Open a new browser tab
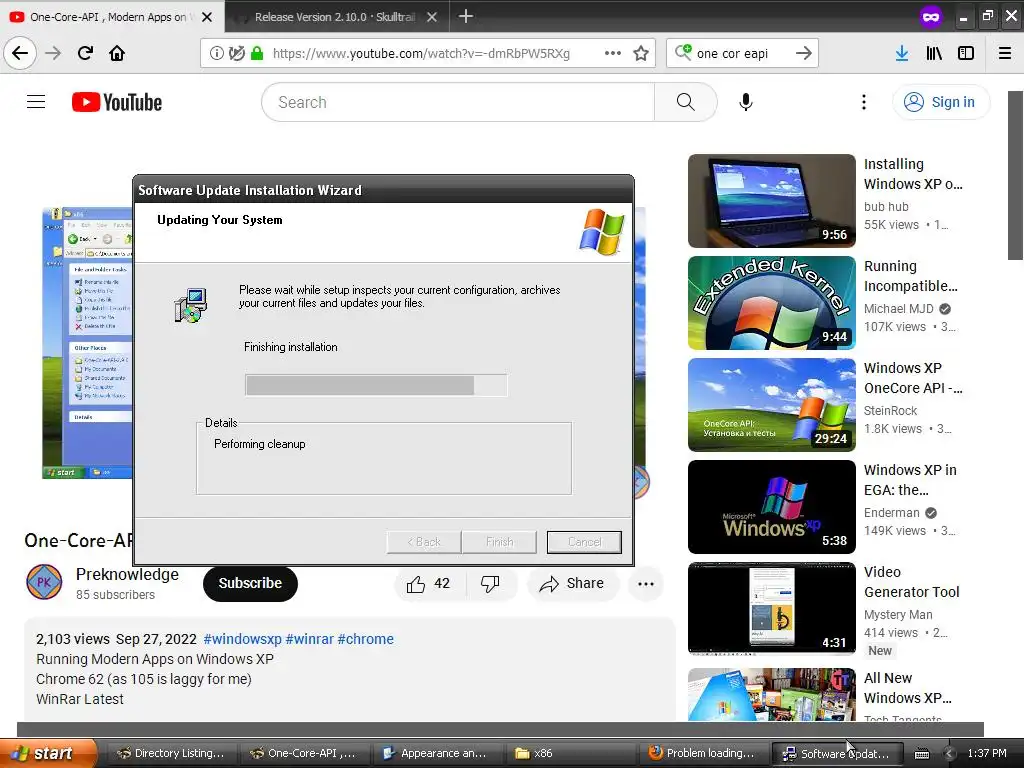 (466, 16)
